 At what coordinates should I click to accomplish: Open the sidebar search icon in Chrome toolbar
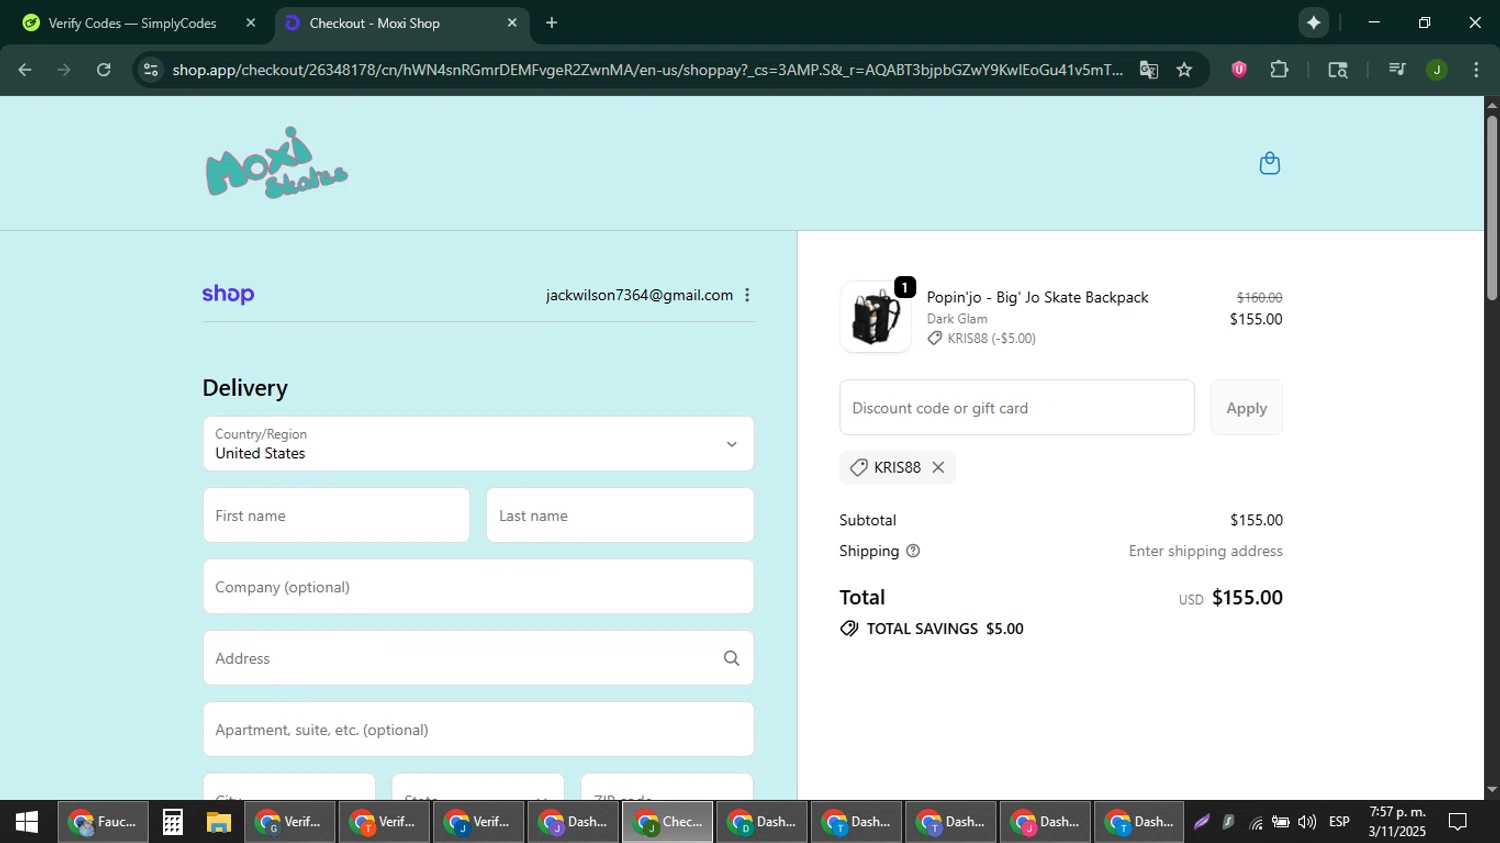click(x=1338, y=69)
